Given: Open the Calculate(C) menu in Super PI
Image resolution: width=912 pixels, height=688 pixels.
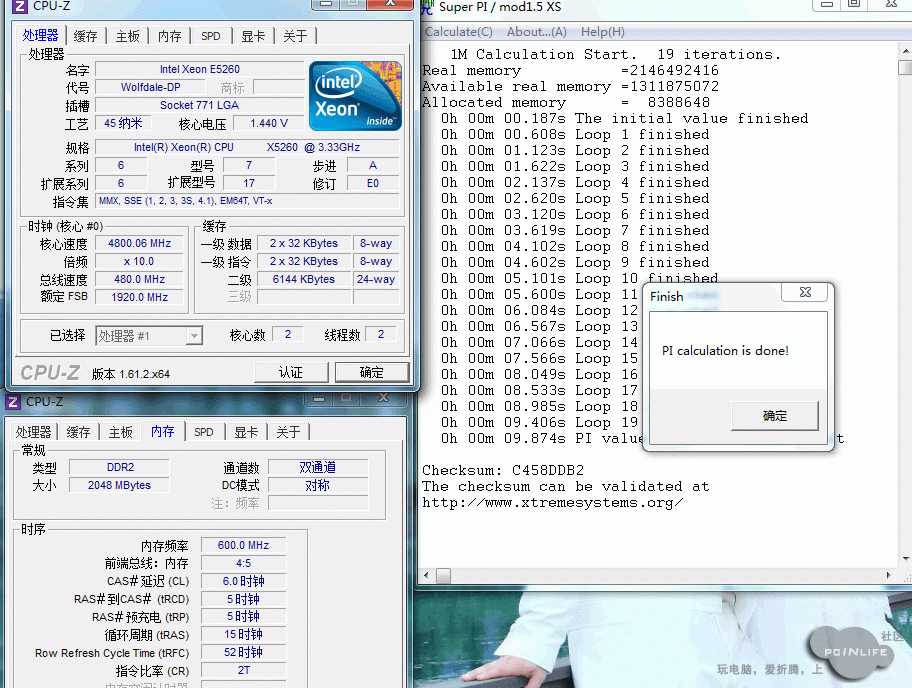Looking at the screenshot, I should point(459,32).
